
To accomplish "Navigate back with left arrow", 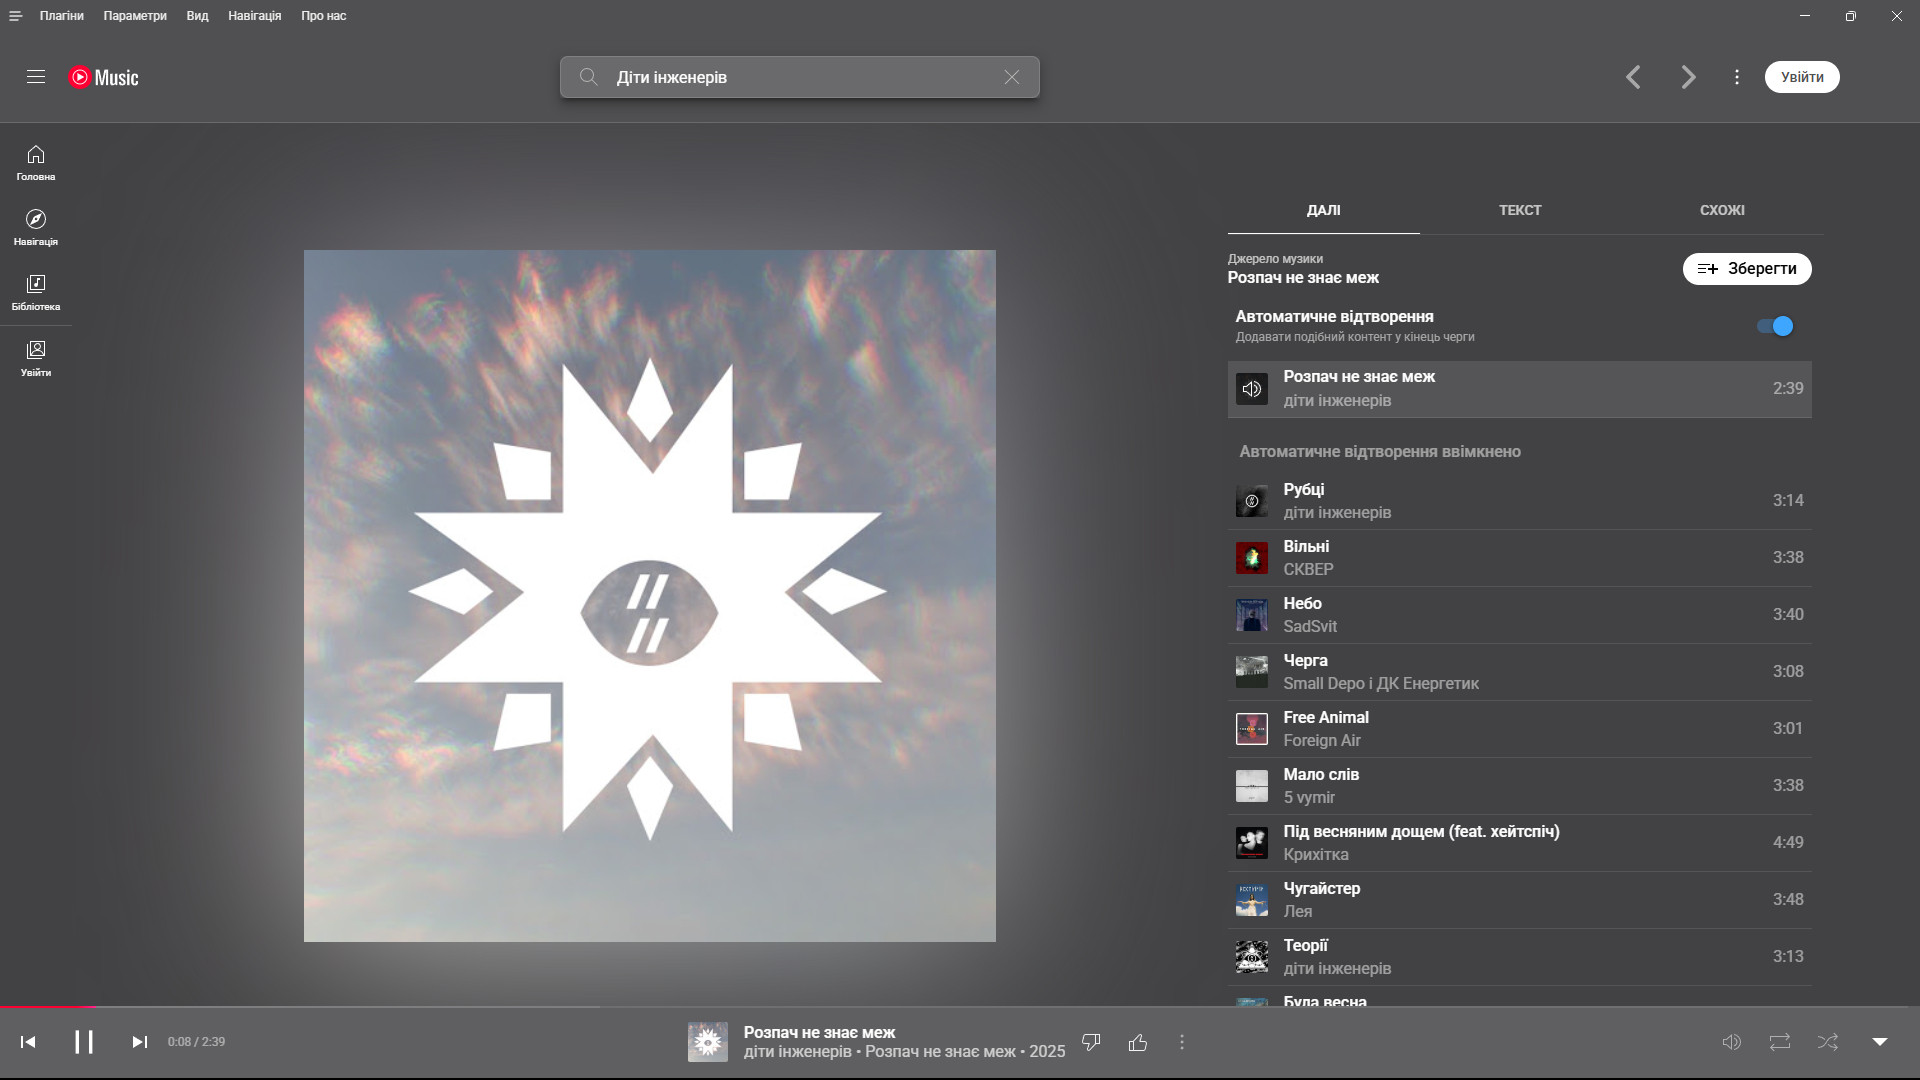I will 1634,77.
